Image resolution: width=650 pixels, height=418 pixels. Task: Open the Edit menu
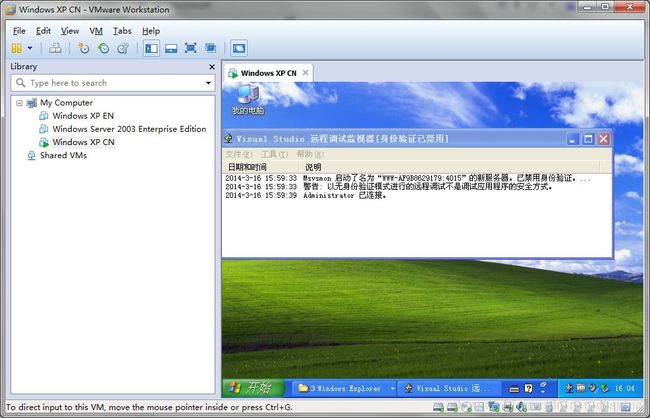coord(43,31)
